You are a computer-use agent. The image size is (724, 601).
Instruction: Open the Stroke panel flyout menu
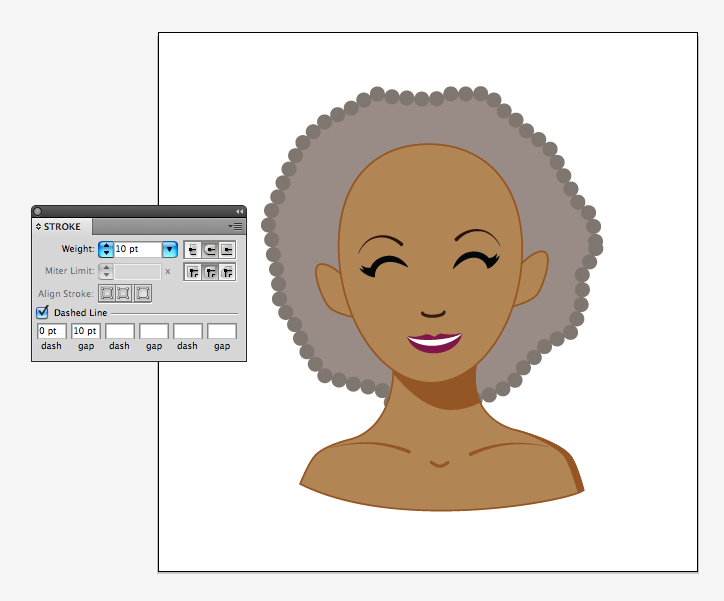coord(235,226)
